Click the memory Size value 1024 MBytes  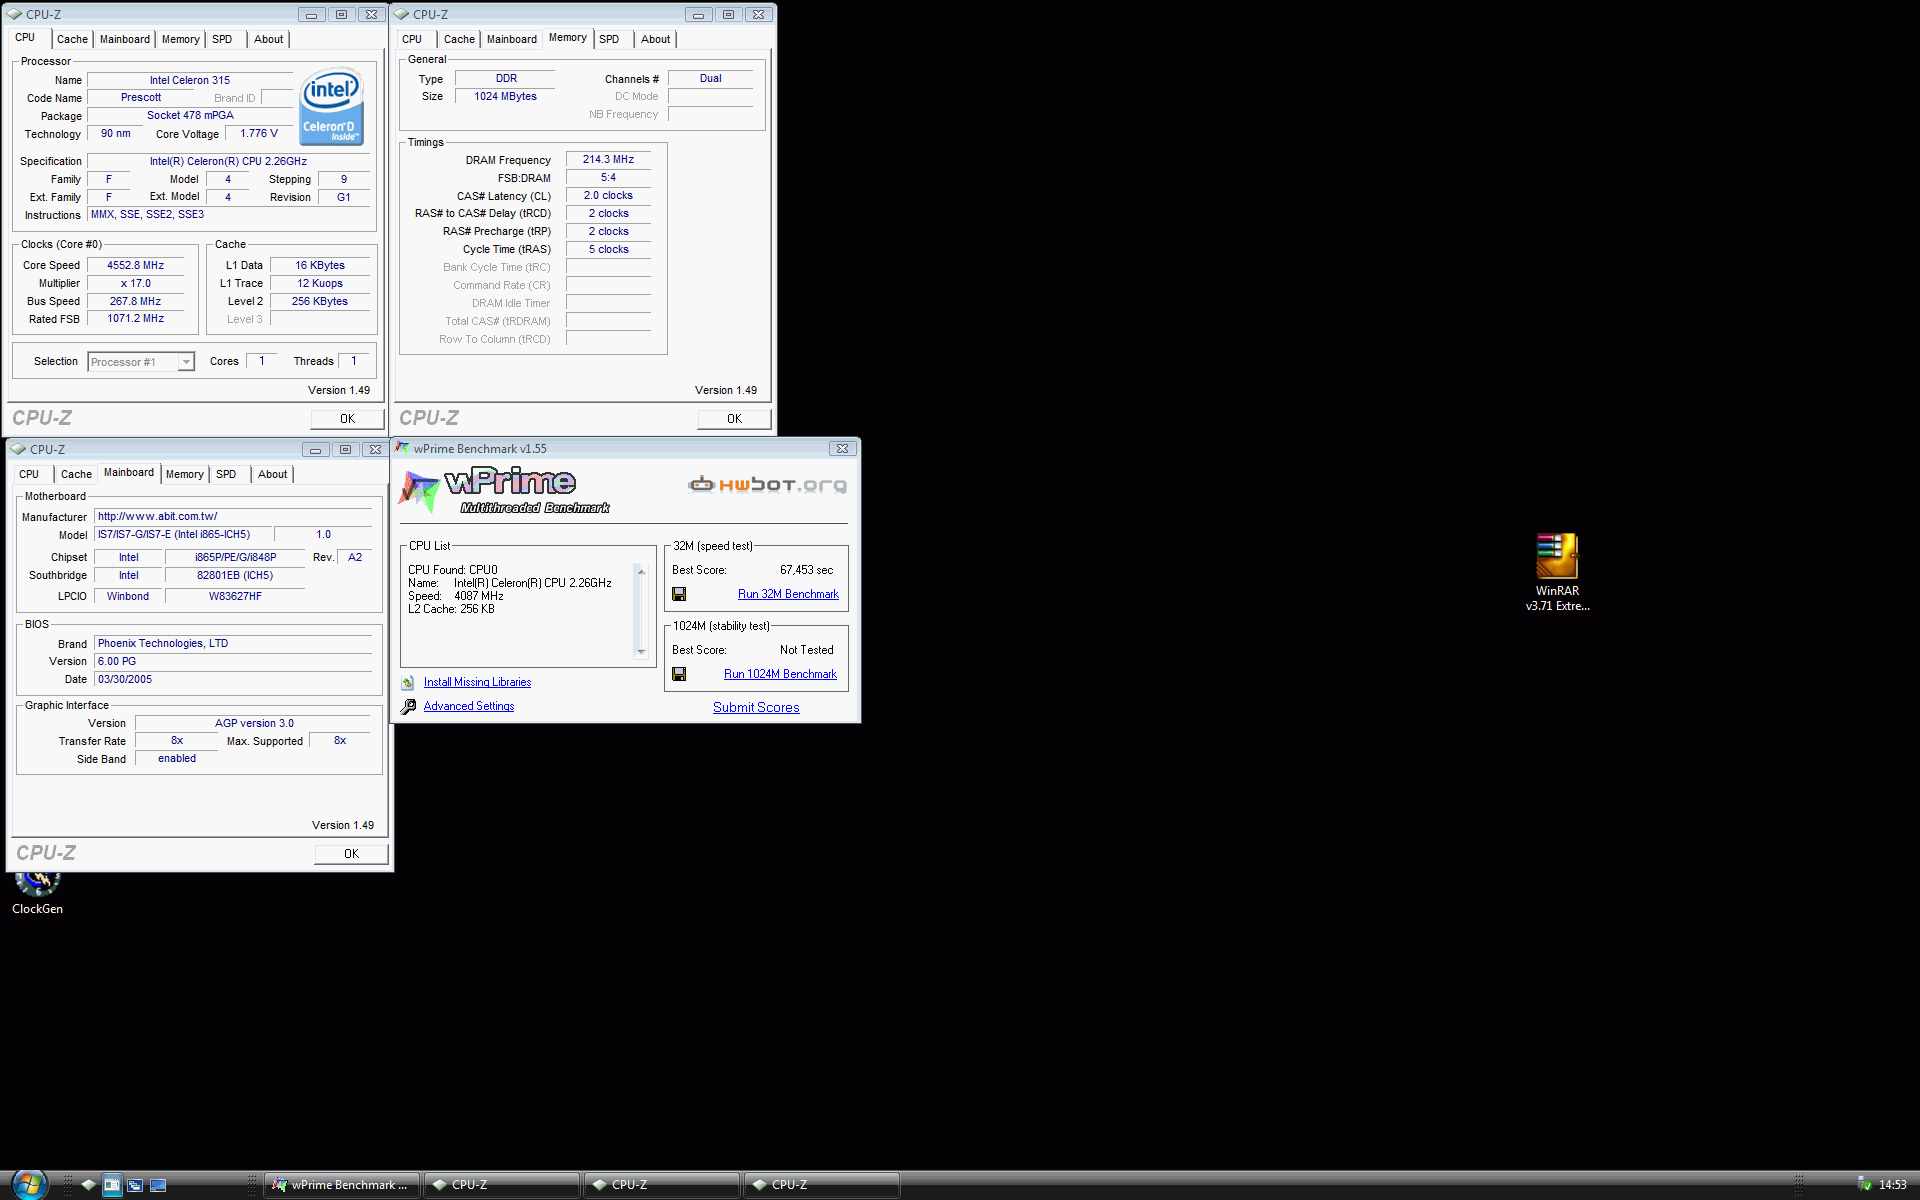pyautogui.click(x=505, y=96)
